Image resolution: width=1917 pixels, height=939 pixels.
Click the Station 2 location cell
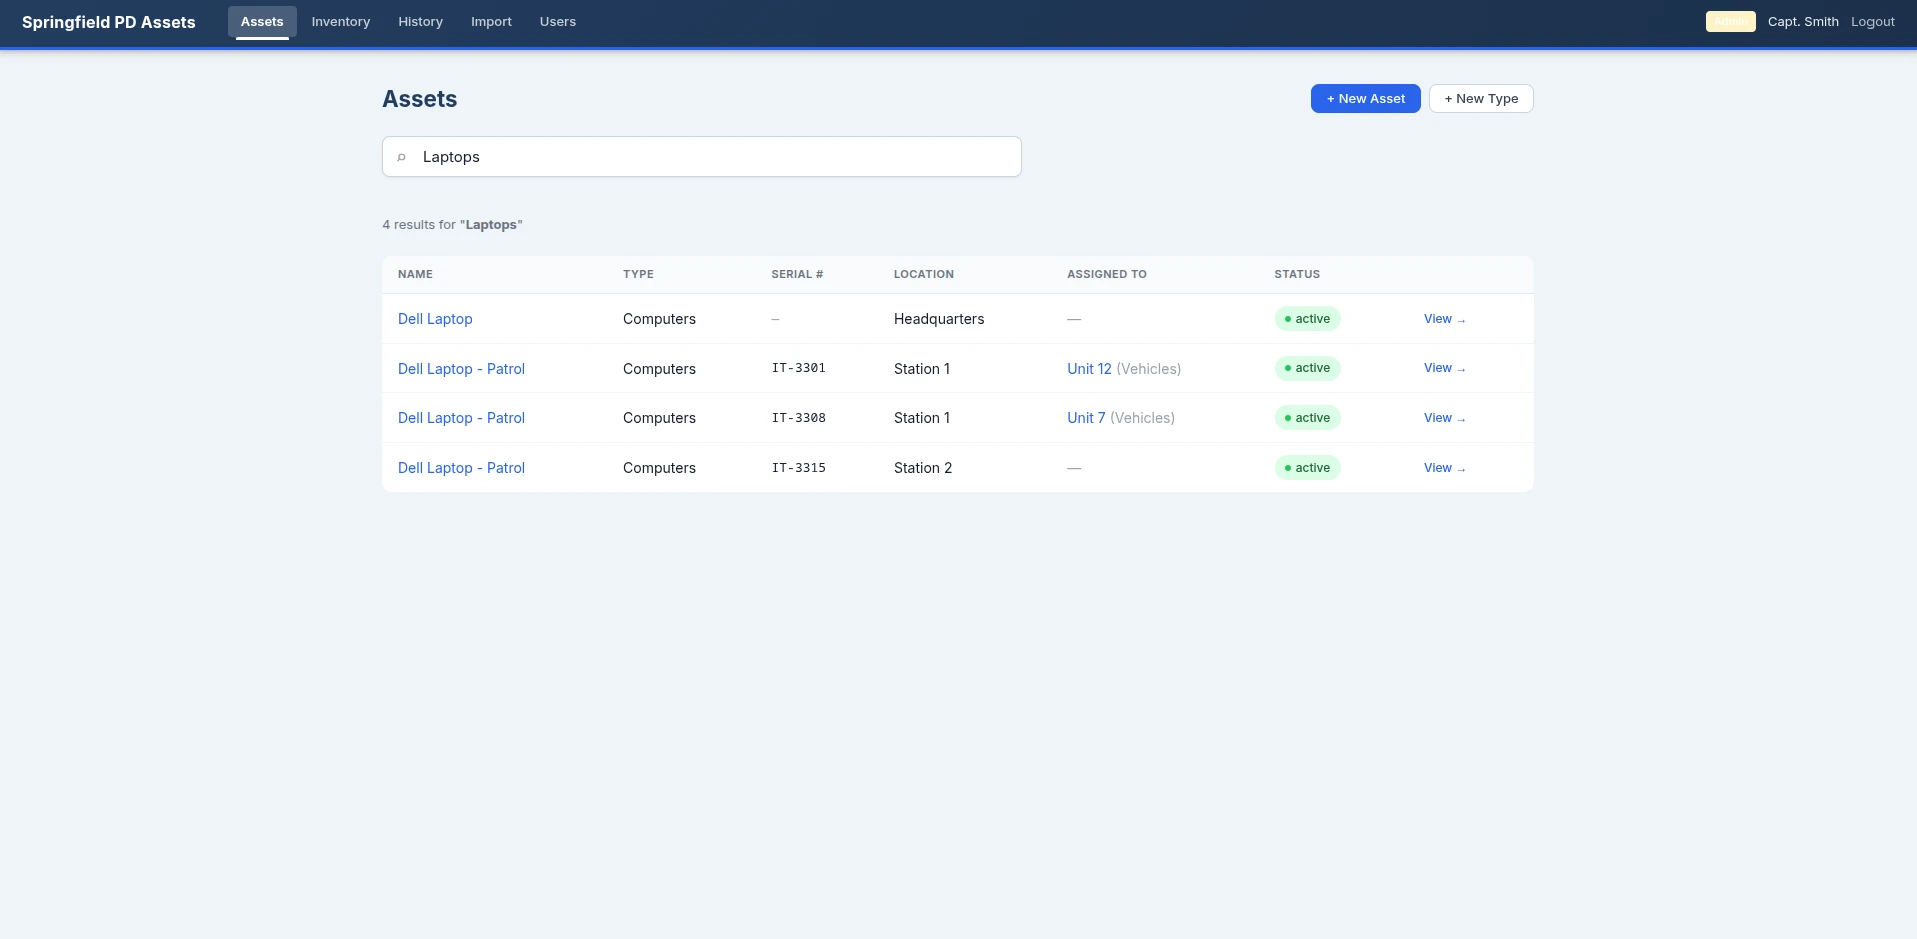923,468
